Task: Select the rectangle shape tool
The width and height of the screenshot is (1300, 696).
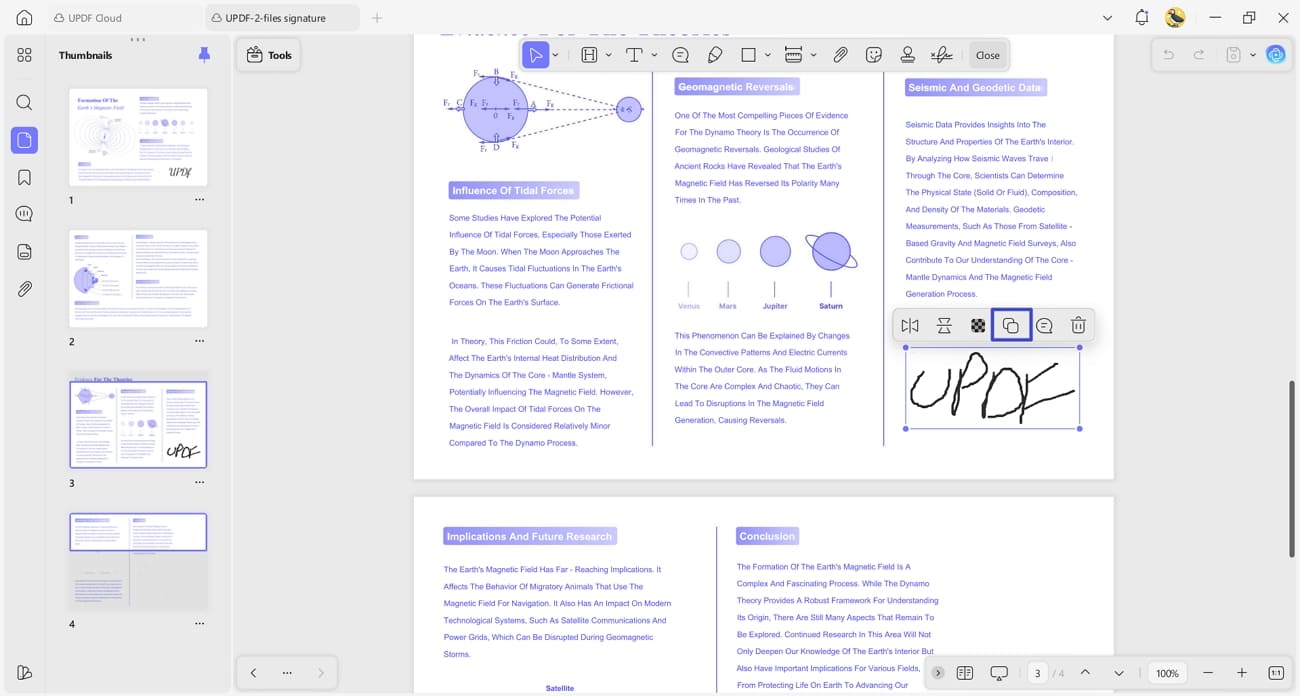Action: point(748,55)
